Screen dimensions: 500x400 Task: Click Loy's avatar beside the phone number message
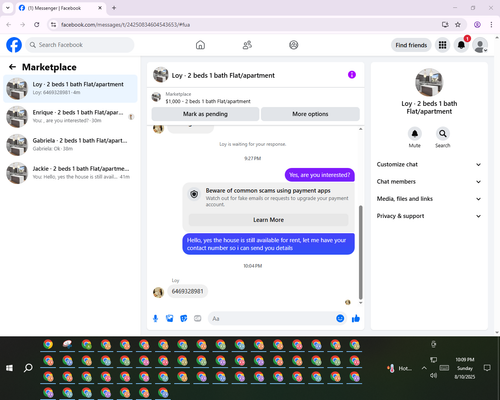(158, 292)
